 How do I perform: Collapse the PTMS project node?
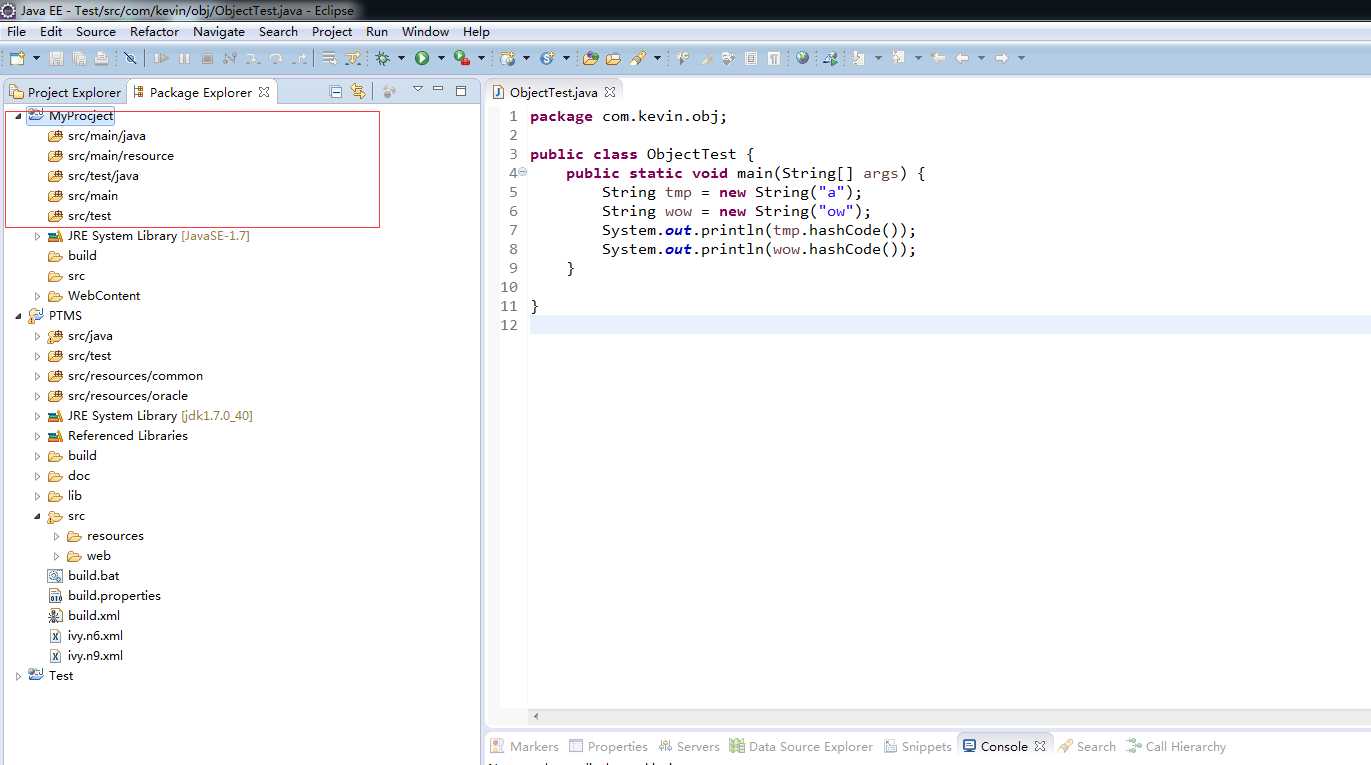click(x=18, y=316)
